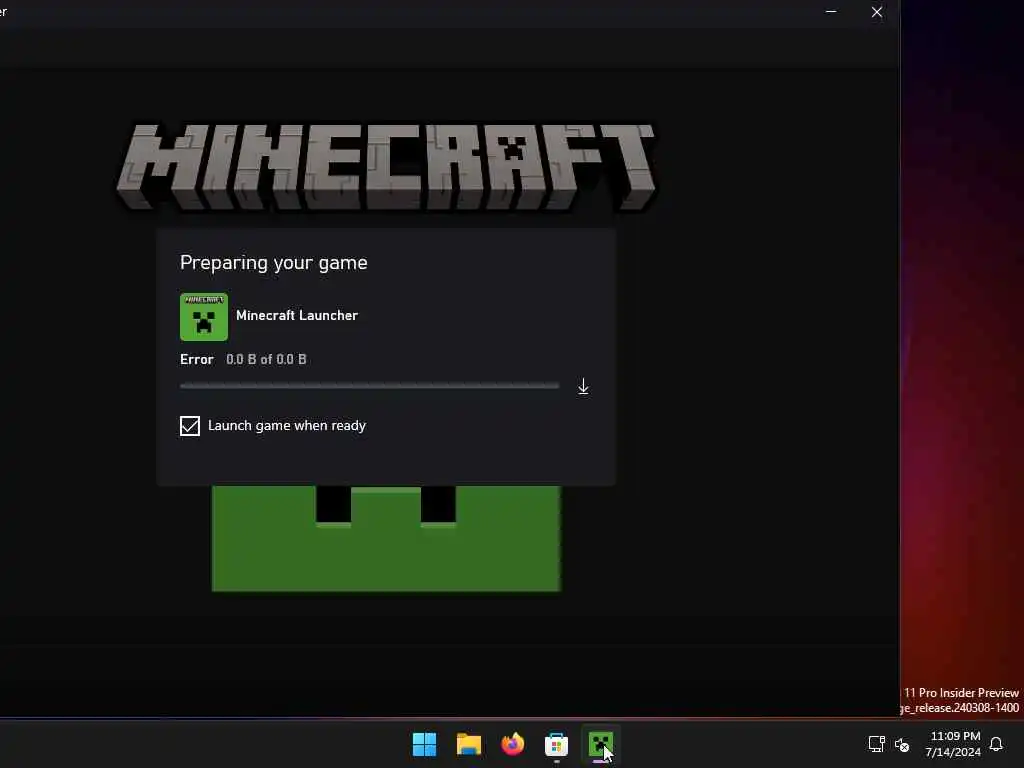This screenshot has height=768, width=1024.
Task: Close the Minecraft installer window
Action: [877, 12]
